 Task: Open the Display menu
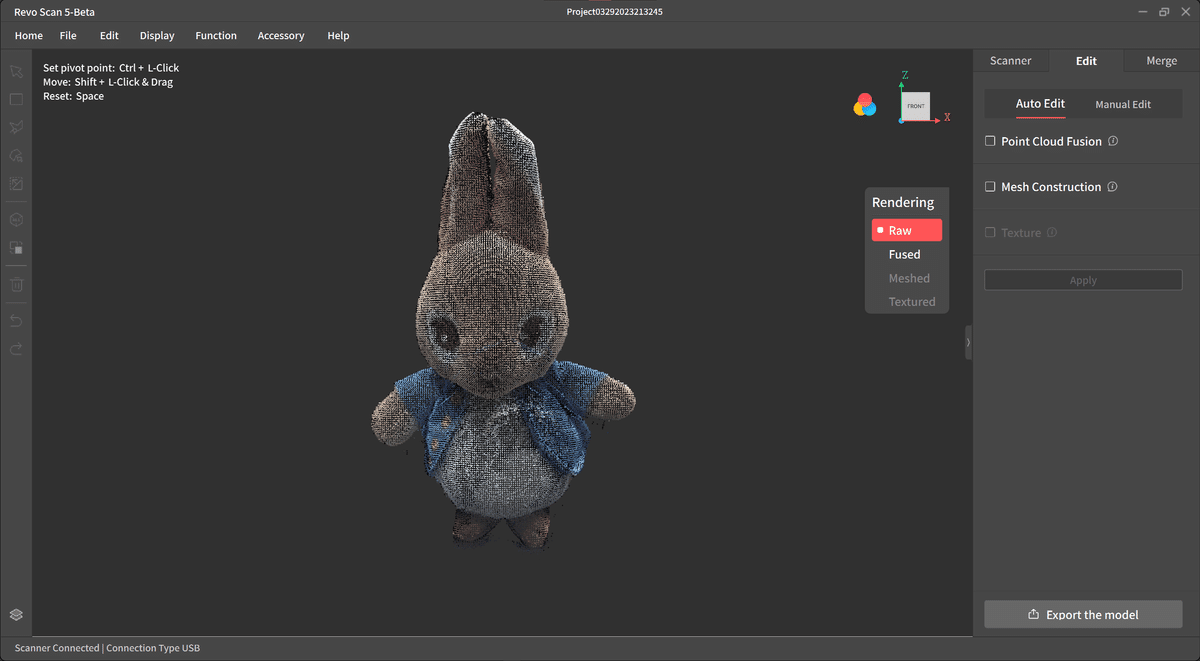[x=157, y=35]
